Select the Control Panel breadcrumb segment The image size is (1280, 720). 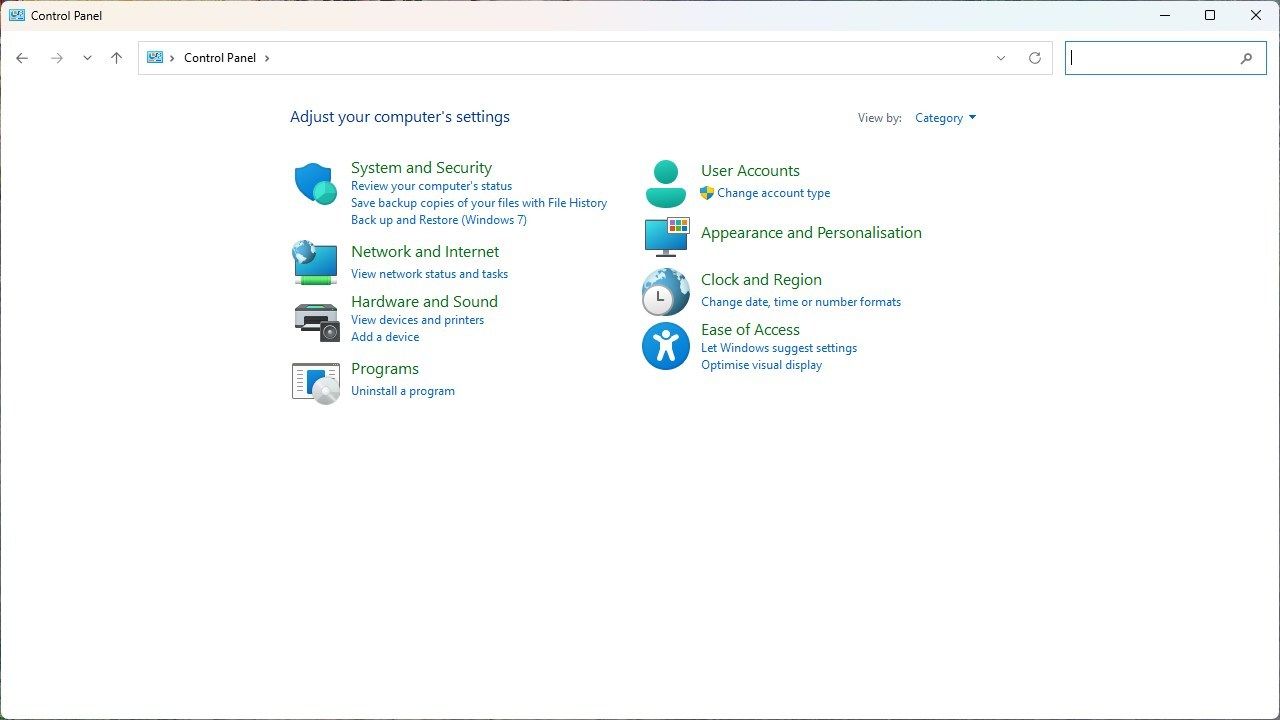220,58
